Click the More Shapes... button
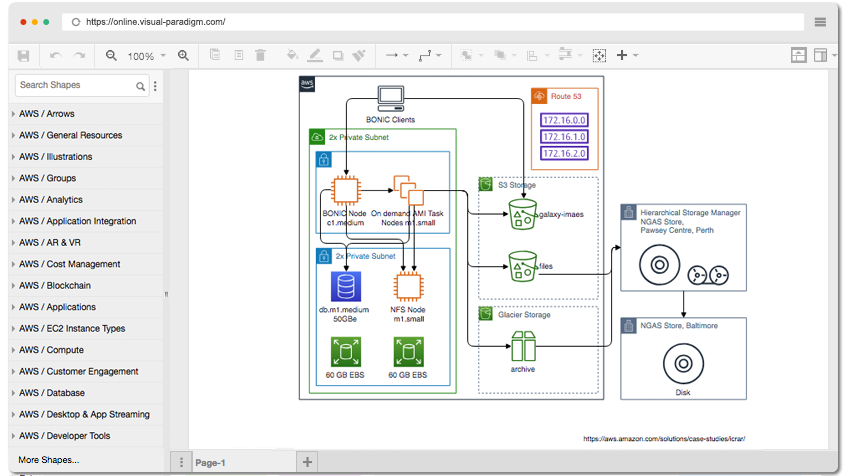 (49, 460)
